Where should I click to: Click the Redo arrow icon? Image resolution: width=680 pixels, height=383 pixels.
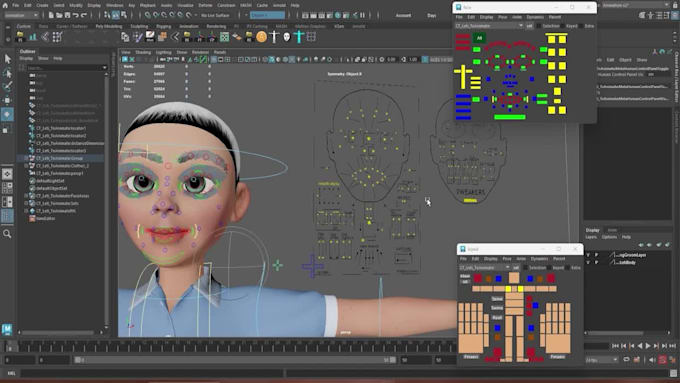84,15
